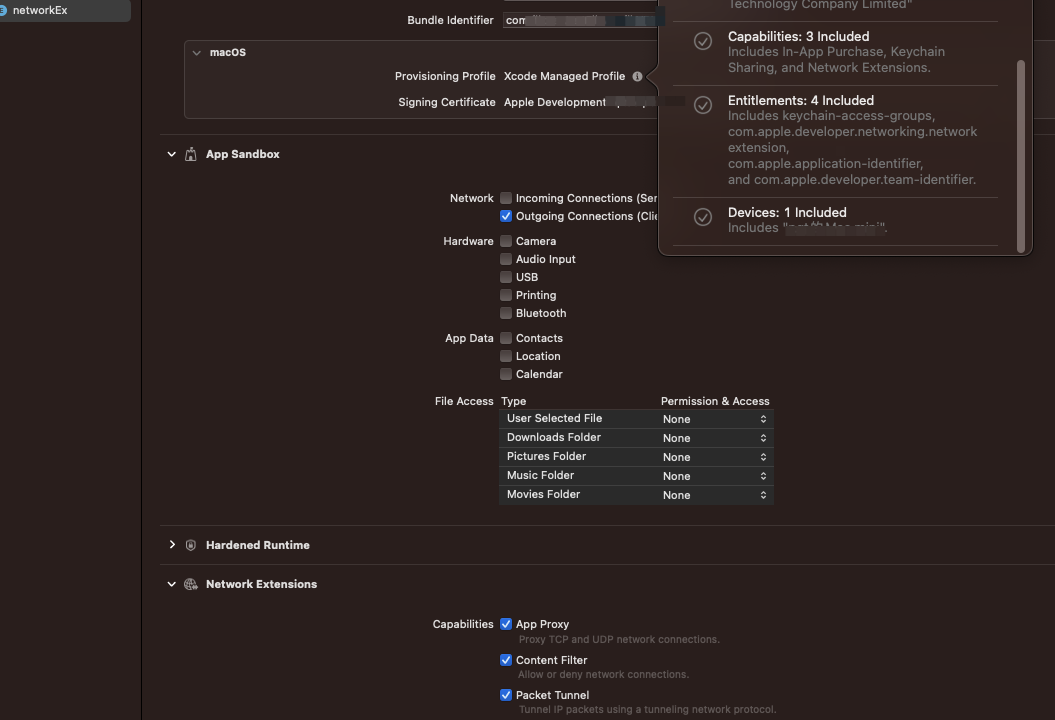Toggle the Content Filter capability
Viewport: 1055px width, 720px height.
506,660
